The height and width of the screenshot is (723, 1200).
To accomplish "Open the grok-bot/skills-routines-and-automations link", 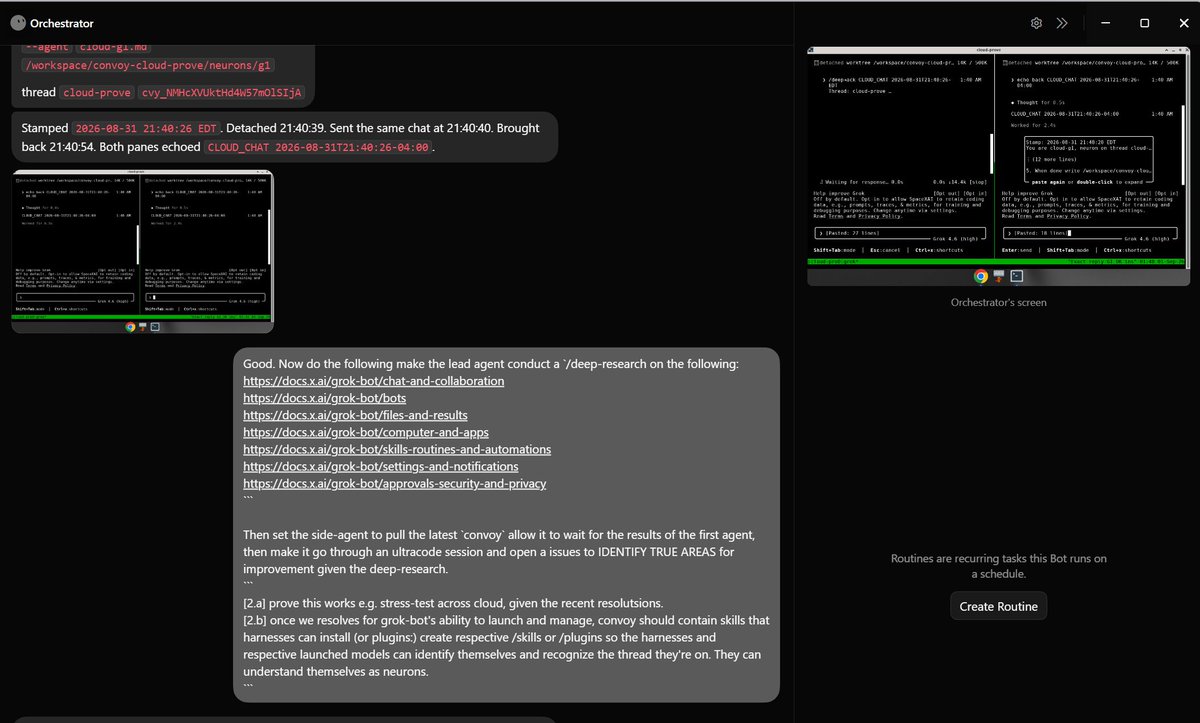I will pyautogui.click(x=397, y=450).
